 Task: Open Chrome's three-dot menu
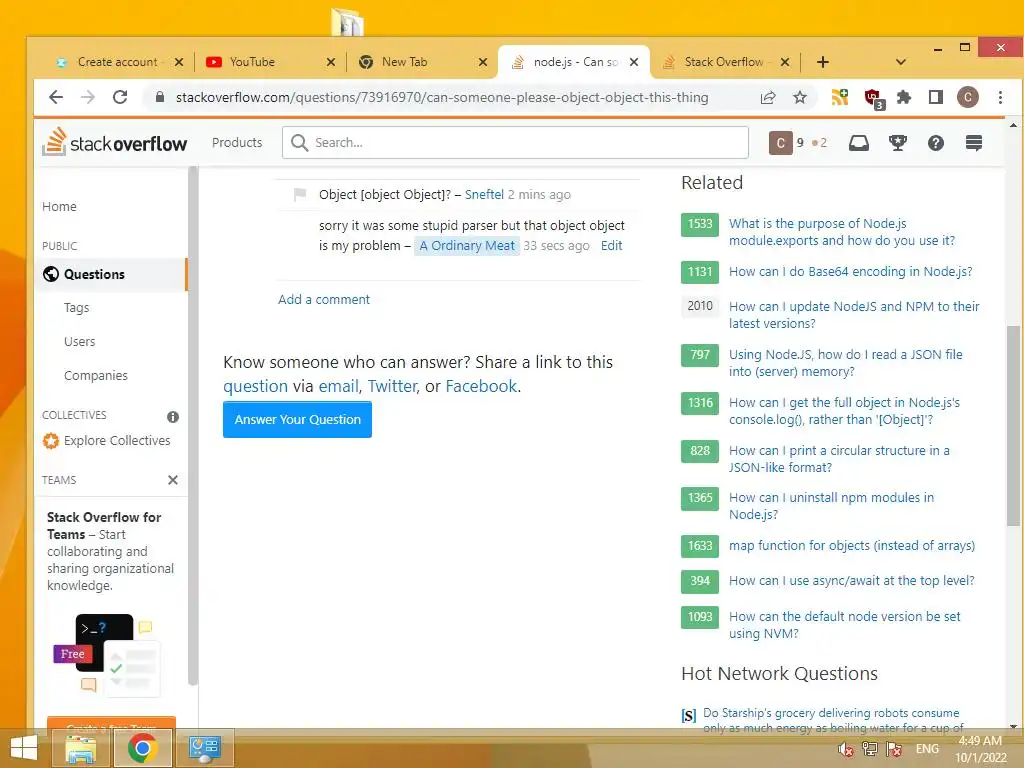[1000, 97]
